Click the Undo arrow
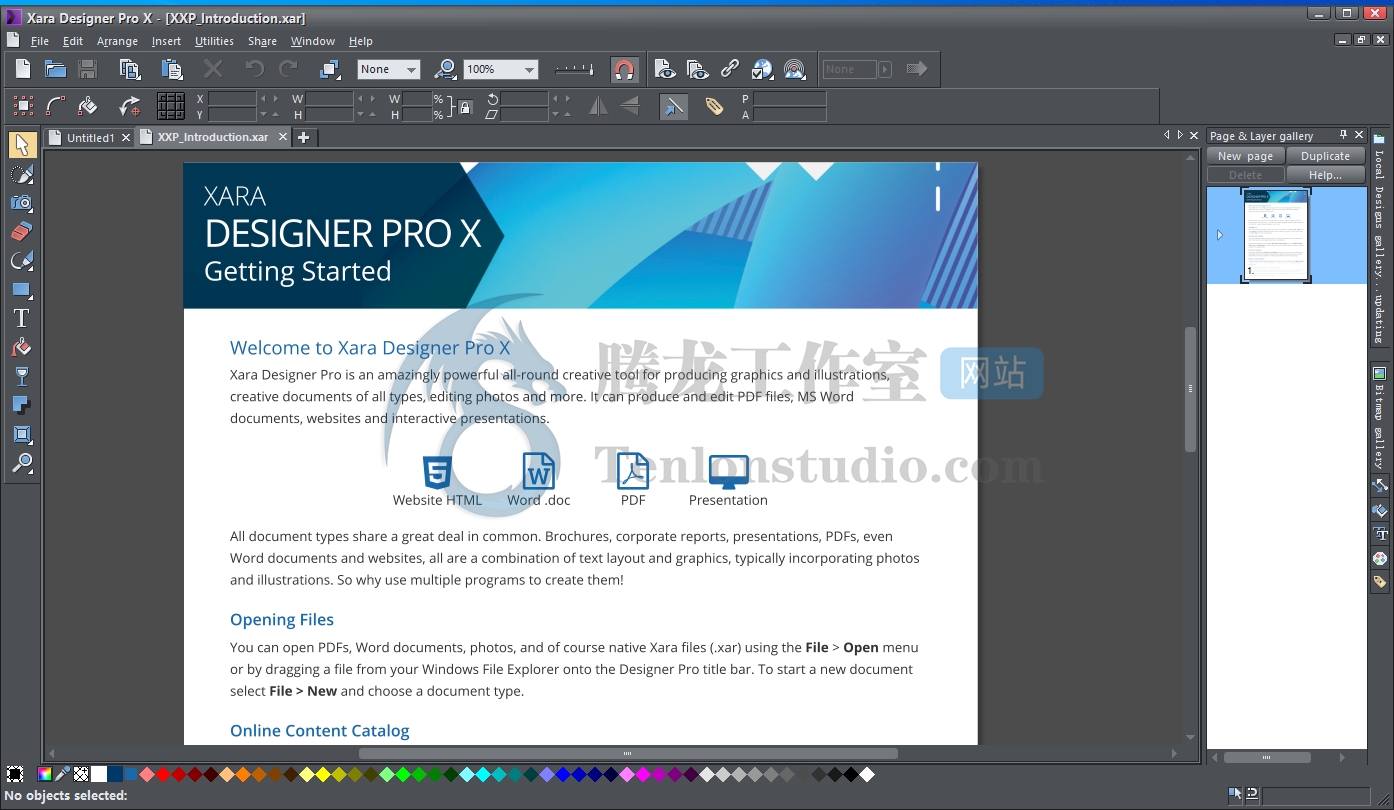 click(x=255, y=69)
